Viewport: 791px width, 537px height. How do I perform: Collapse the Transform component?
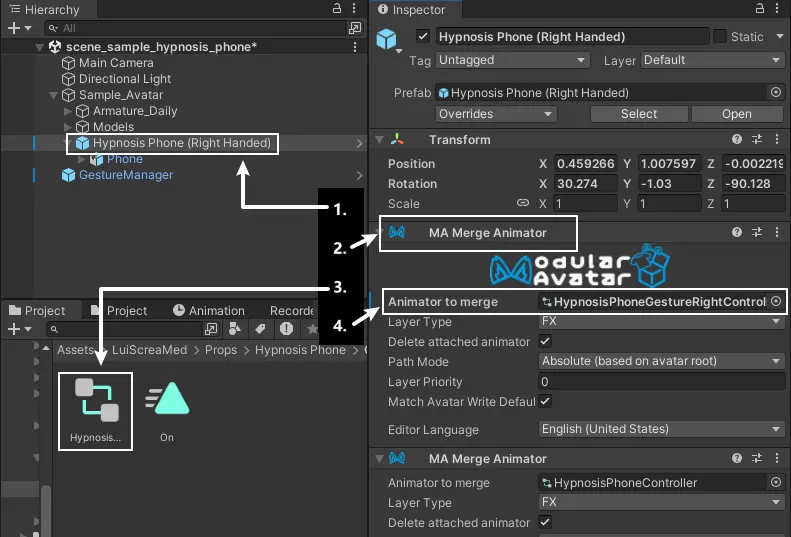coord(379,140)
